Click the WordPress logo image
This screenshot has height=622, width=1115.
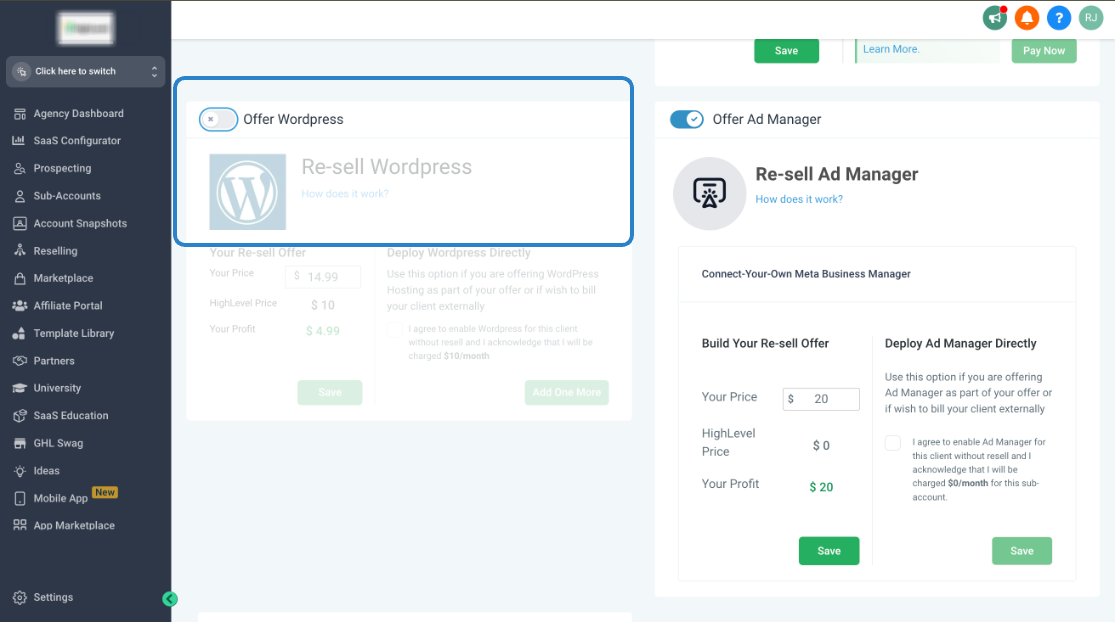click(247, 192)
